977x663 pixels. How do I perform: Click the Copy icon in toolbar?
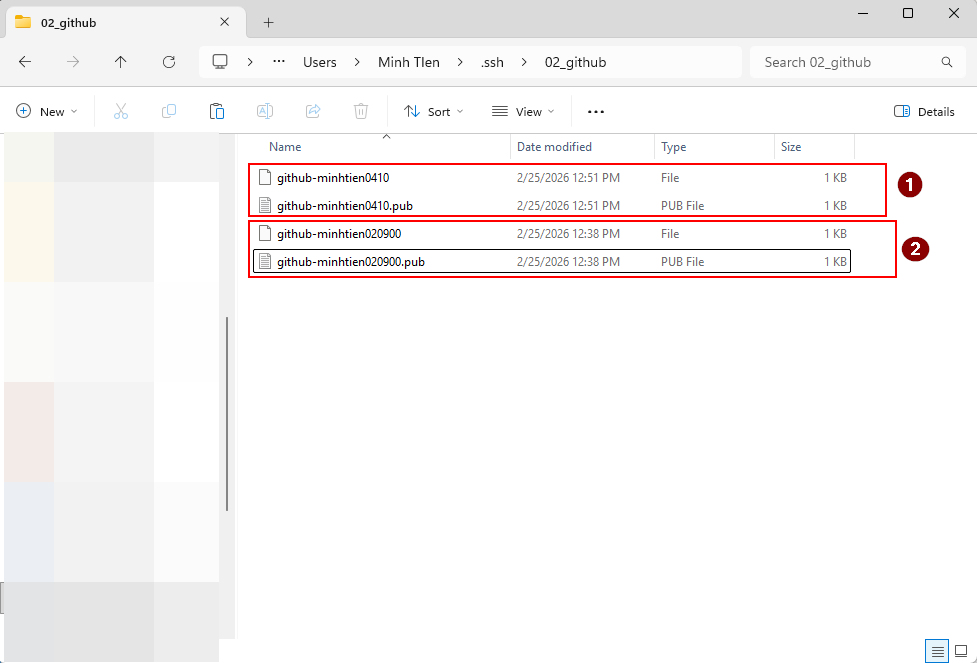[169, 112]
